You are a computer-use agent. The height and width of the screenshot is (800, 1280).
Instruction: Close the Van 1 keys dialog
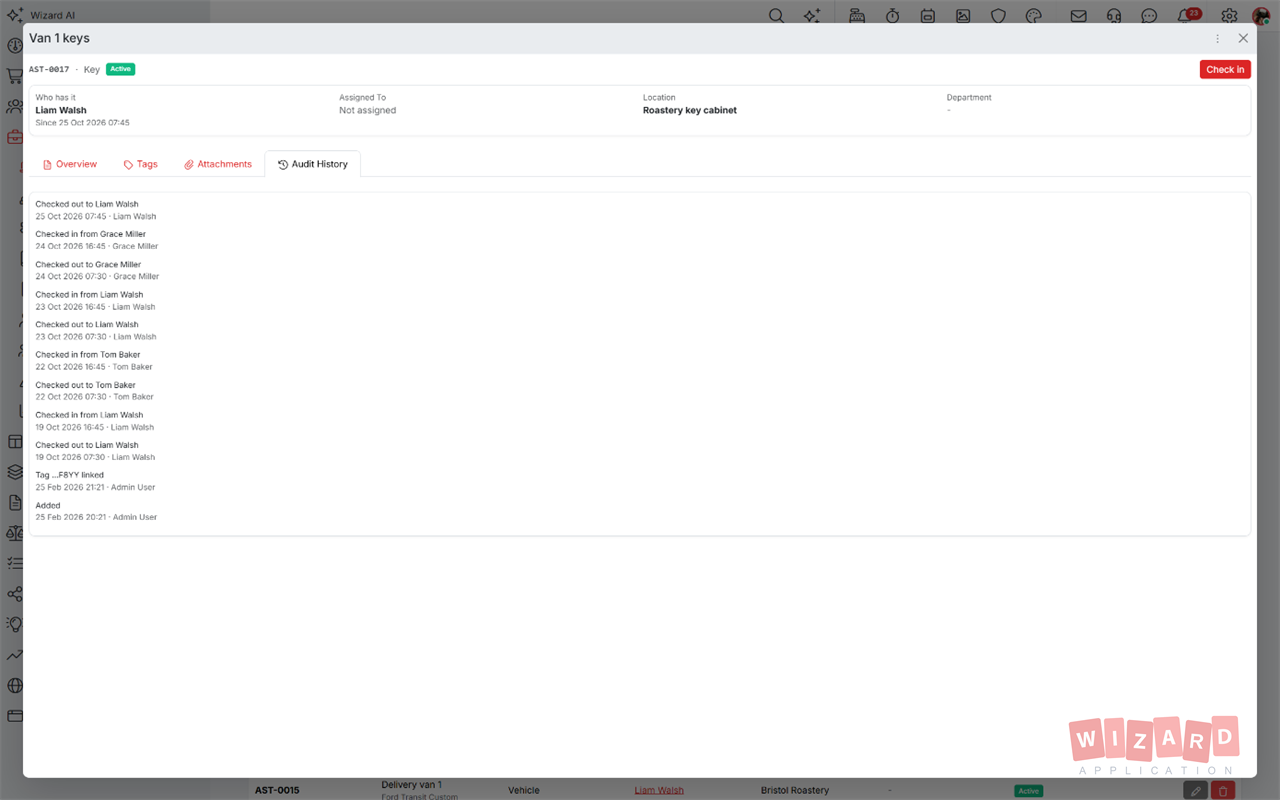1243,38
